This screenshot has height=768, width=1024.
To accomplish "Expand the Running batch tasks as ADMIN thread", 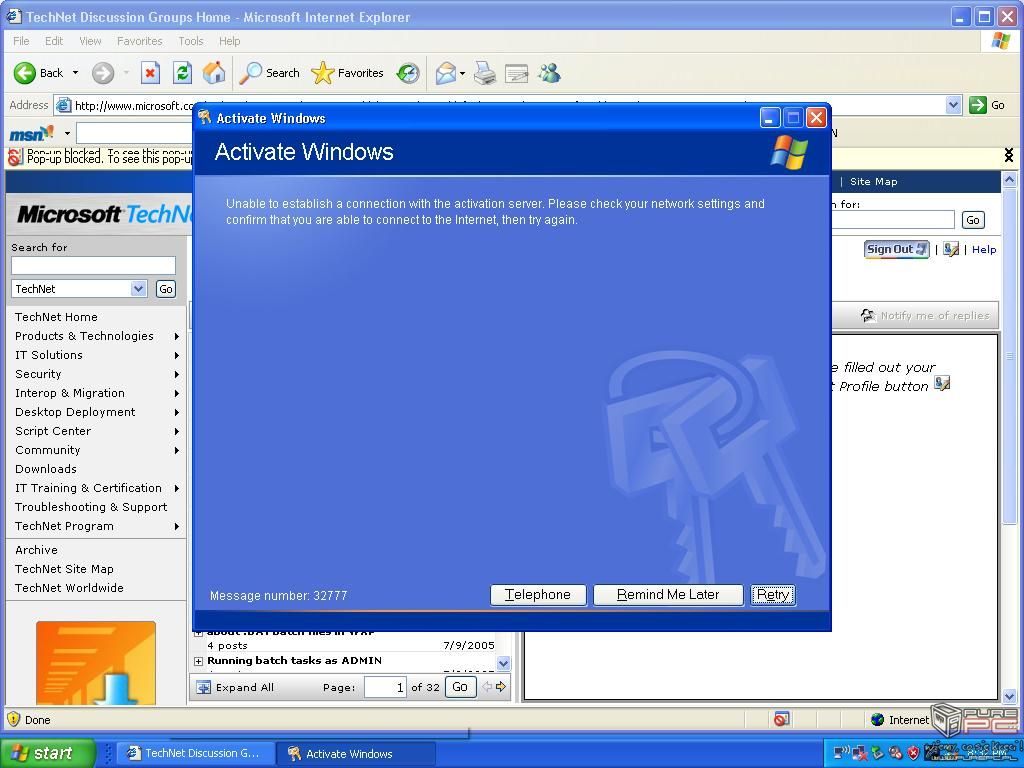I will pos(199,661).
